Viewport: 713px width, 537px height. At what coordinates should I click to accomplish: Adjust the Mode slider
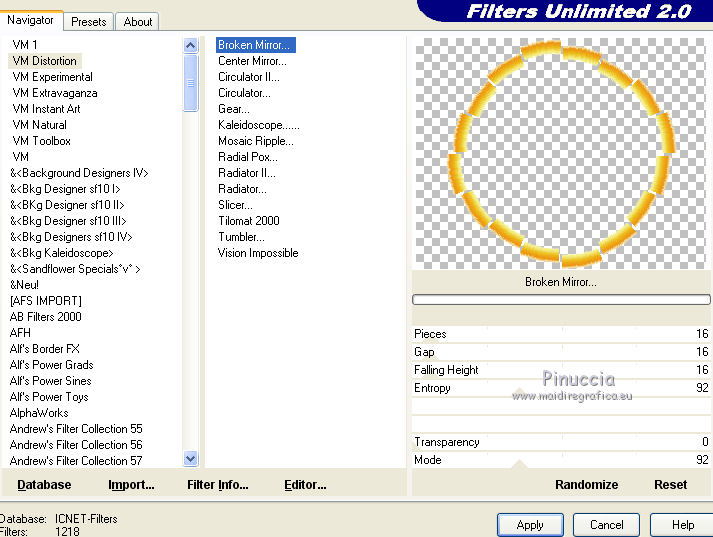(561, 460)
